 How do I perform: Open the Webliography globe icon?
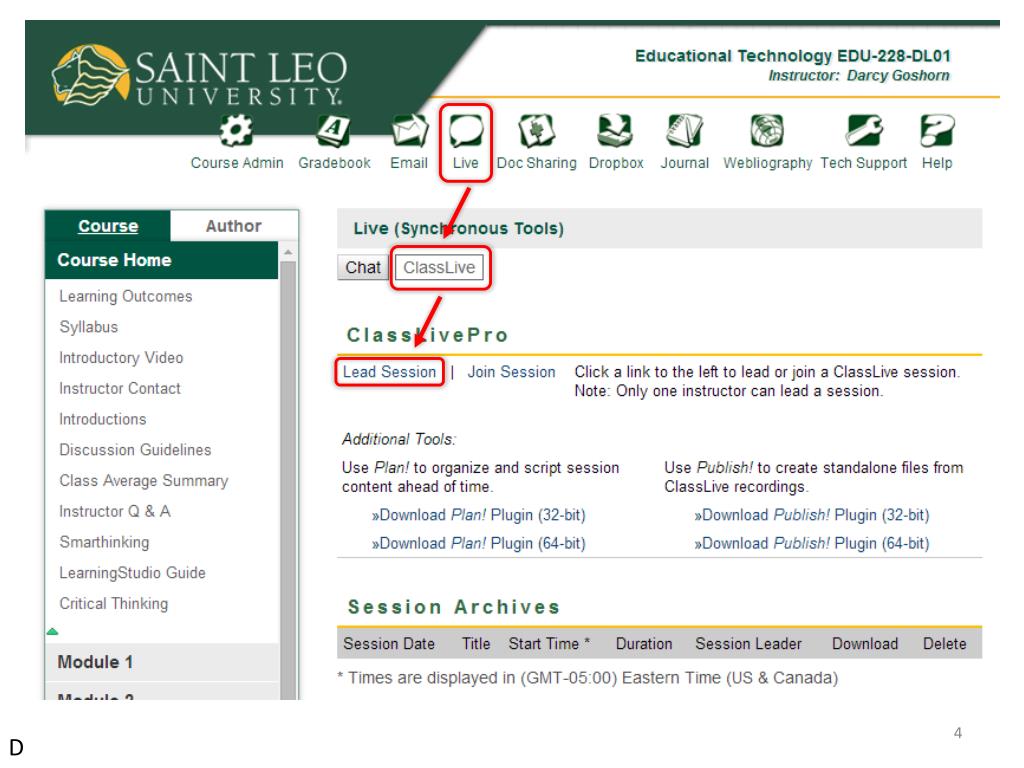[x=767, y=131]
